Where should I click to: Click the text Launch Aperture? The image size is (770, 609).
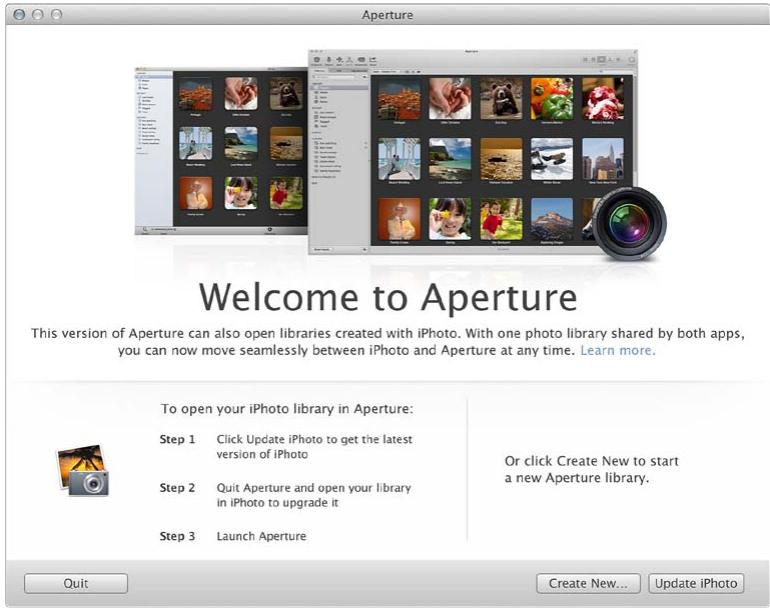tap(261, 536)
